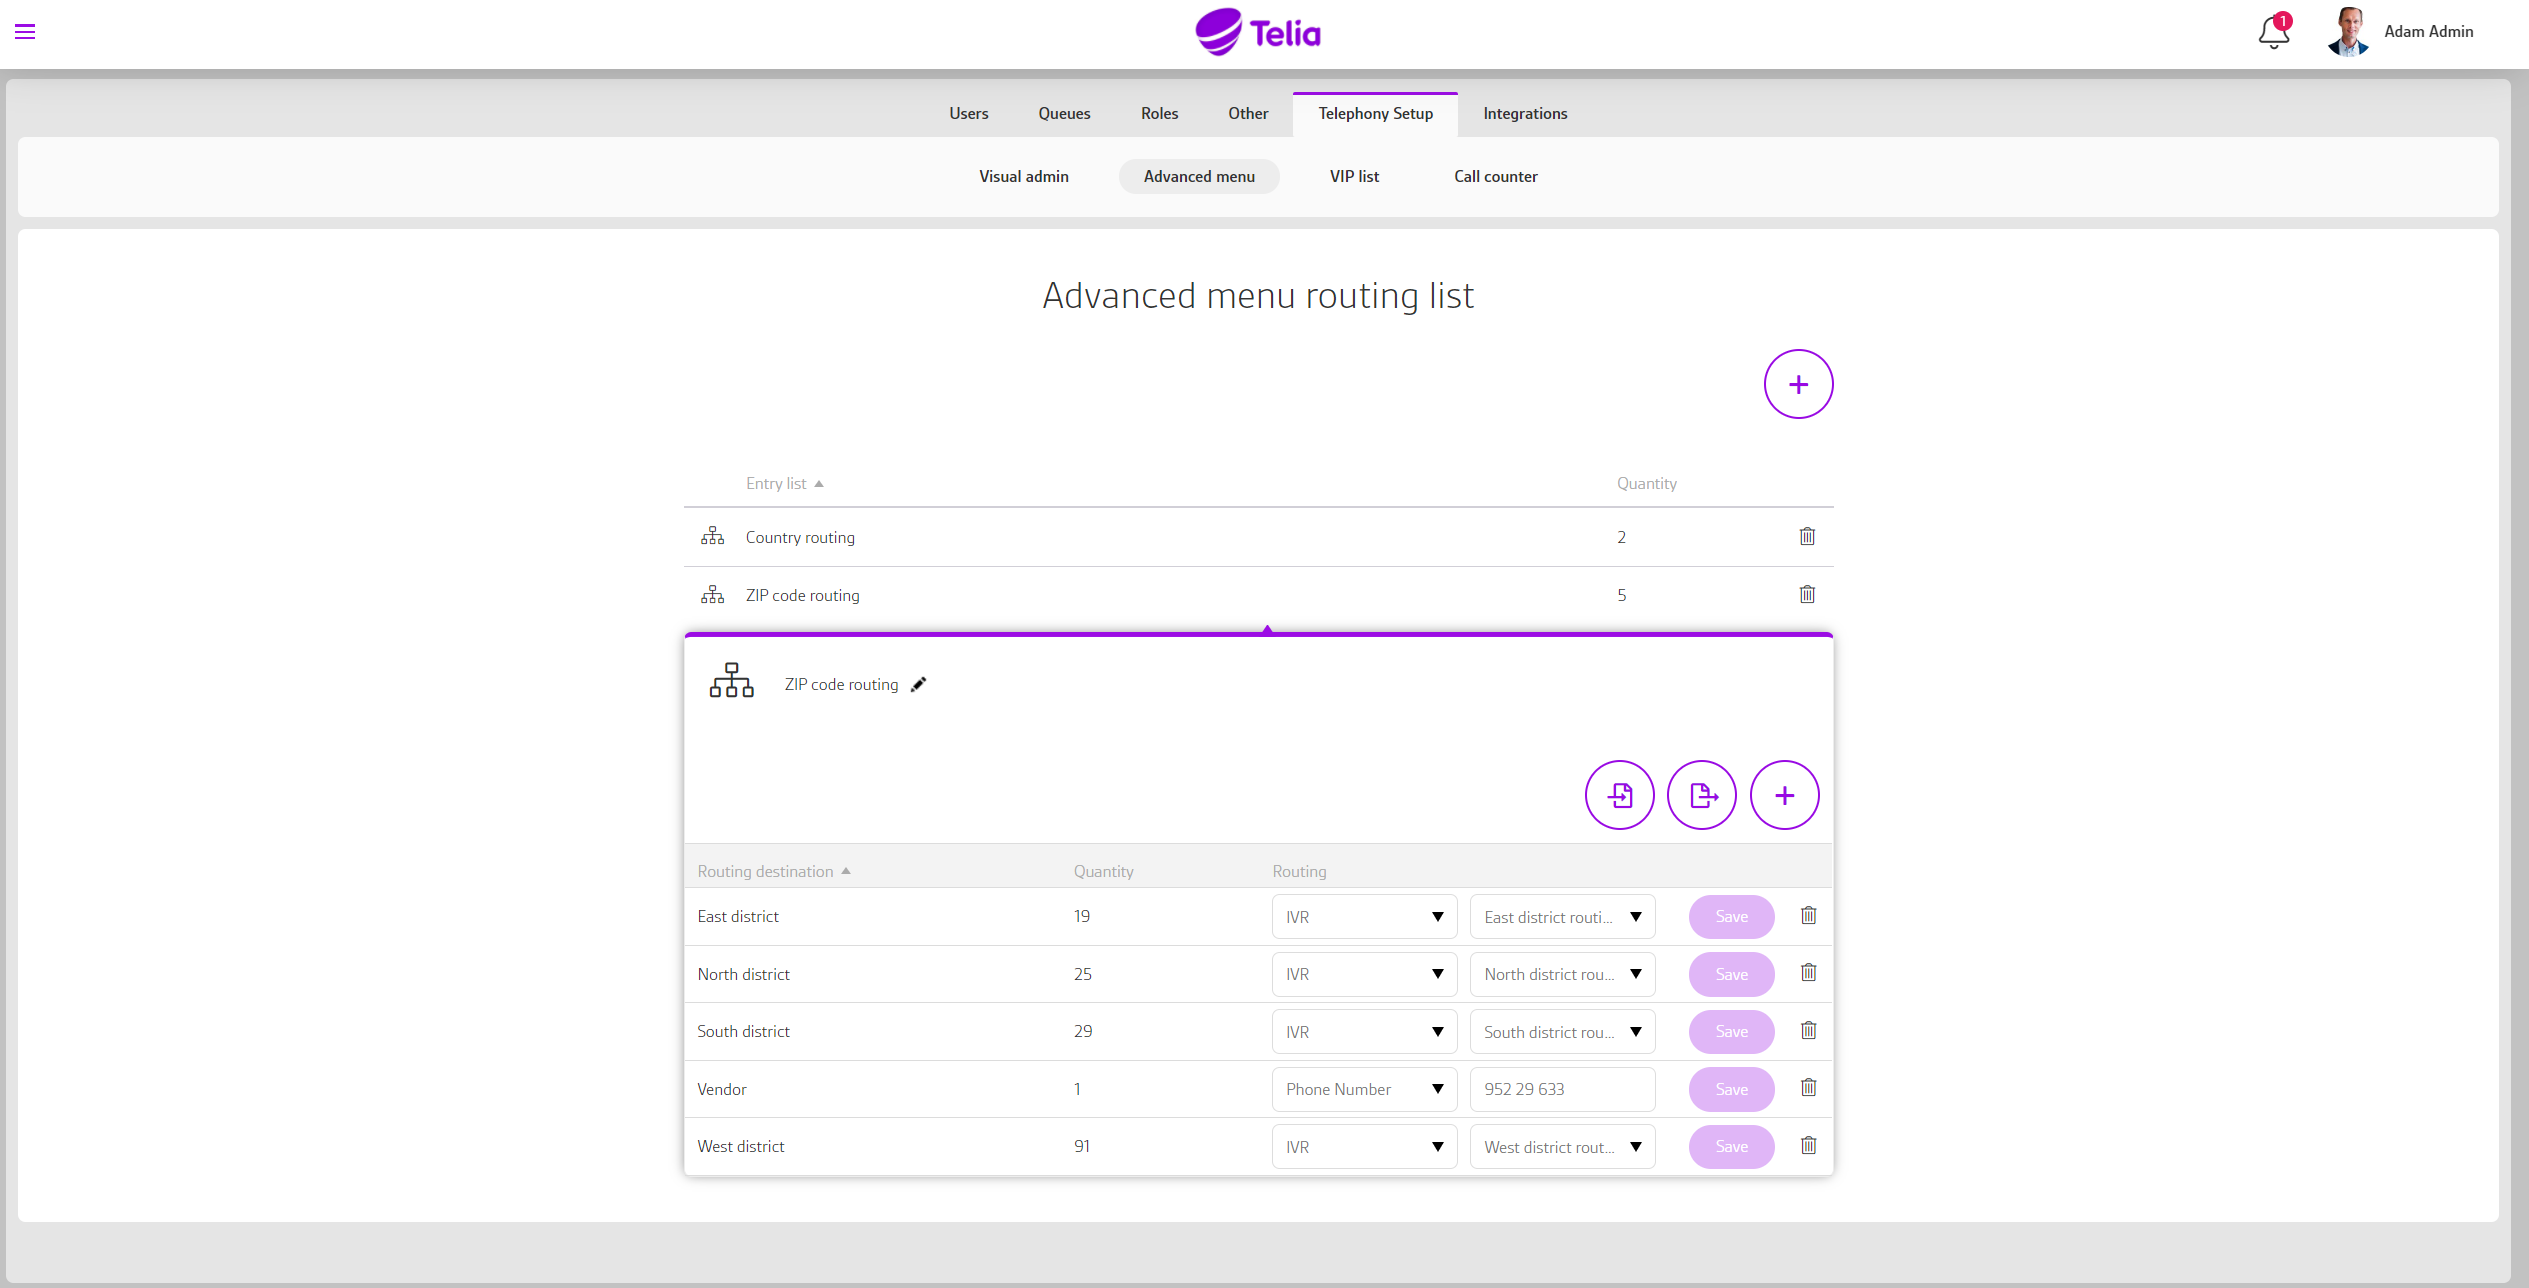
Task: Click the import file icon button
Action: click(1619, 795)
